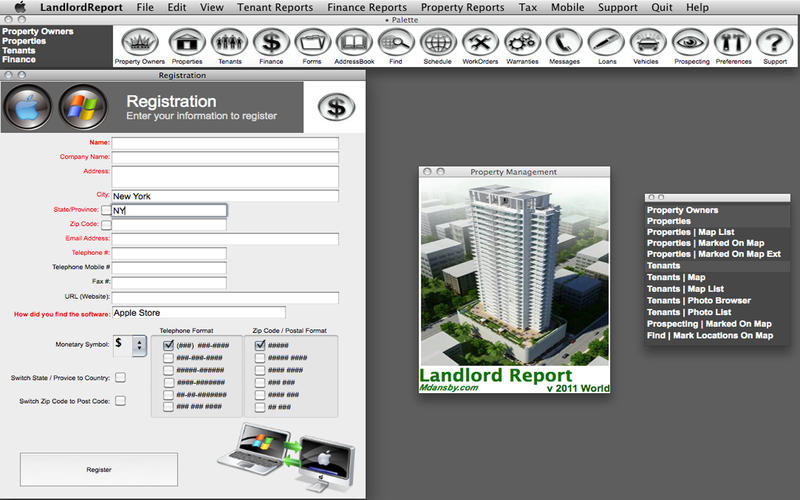Launch the WorkOrders tools icon
This screenshot has height=500, width=800.
(480, 43)
